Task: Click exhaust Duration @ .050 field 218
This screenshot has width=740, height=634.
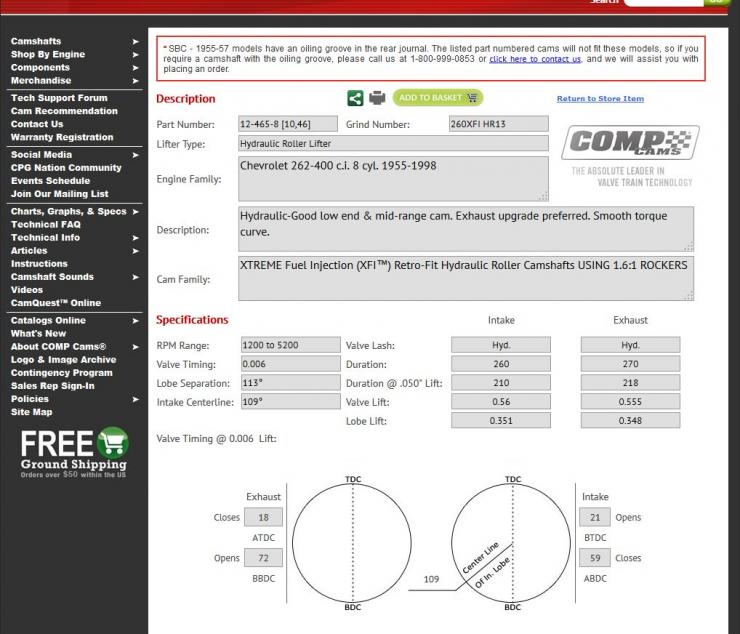Action: [x=630, y=383]
